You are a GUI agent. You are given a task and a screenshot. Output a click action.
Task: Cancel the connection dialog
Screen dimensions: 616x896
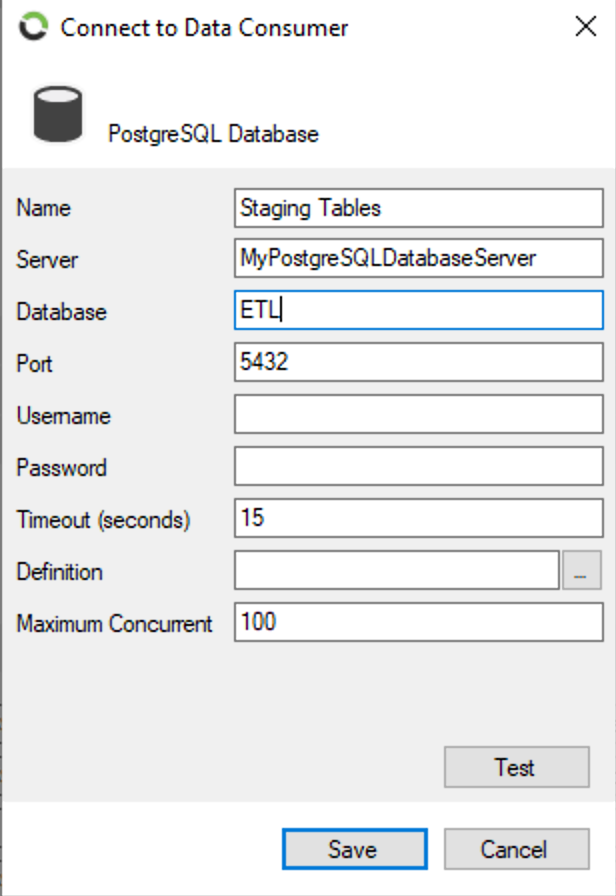click(x=517, y=849)
